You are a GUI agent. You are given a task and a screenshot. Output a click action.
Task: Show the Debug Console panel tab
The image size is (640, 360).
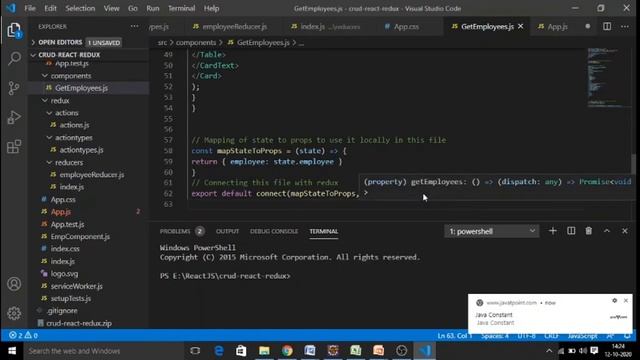click(x=274, y=231)
